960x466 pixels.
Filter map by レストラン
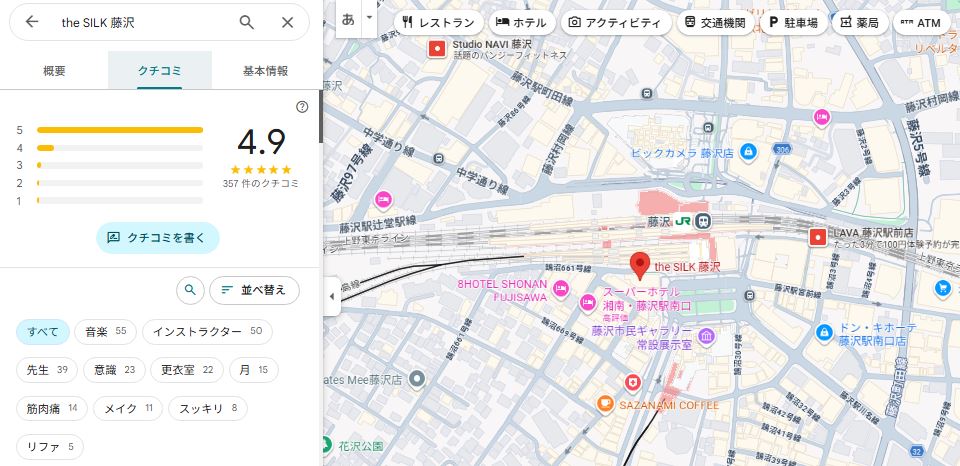(x=438, y=22)
